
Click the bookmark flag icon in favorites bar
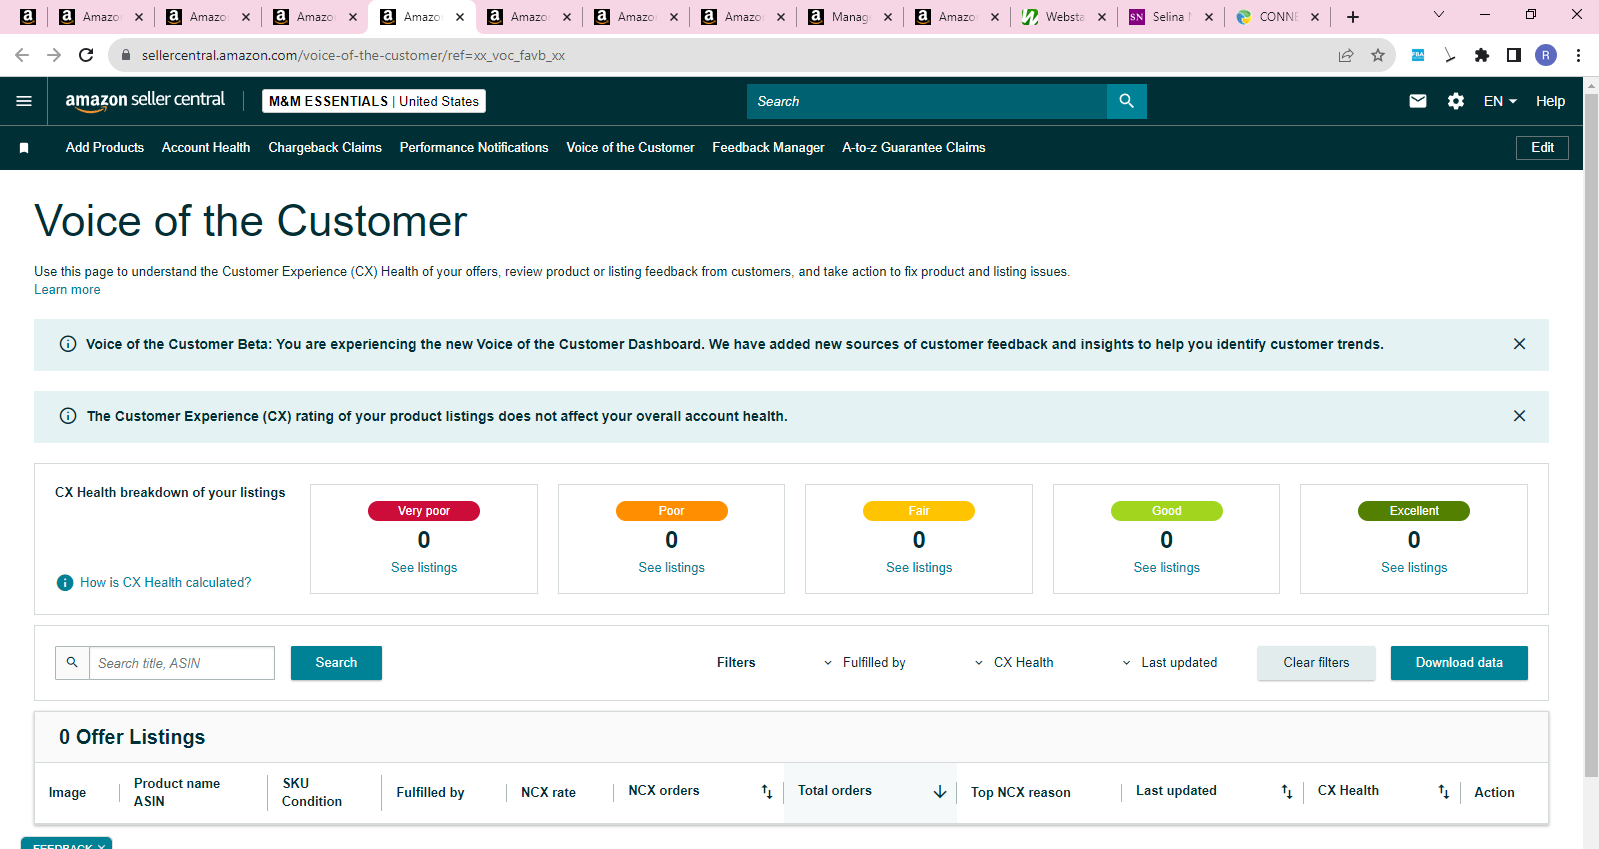(x=24, y=148)
